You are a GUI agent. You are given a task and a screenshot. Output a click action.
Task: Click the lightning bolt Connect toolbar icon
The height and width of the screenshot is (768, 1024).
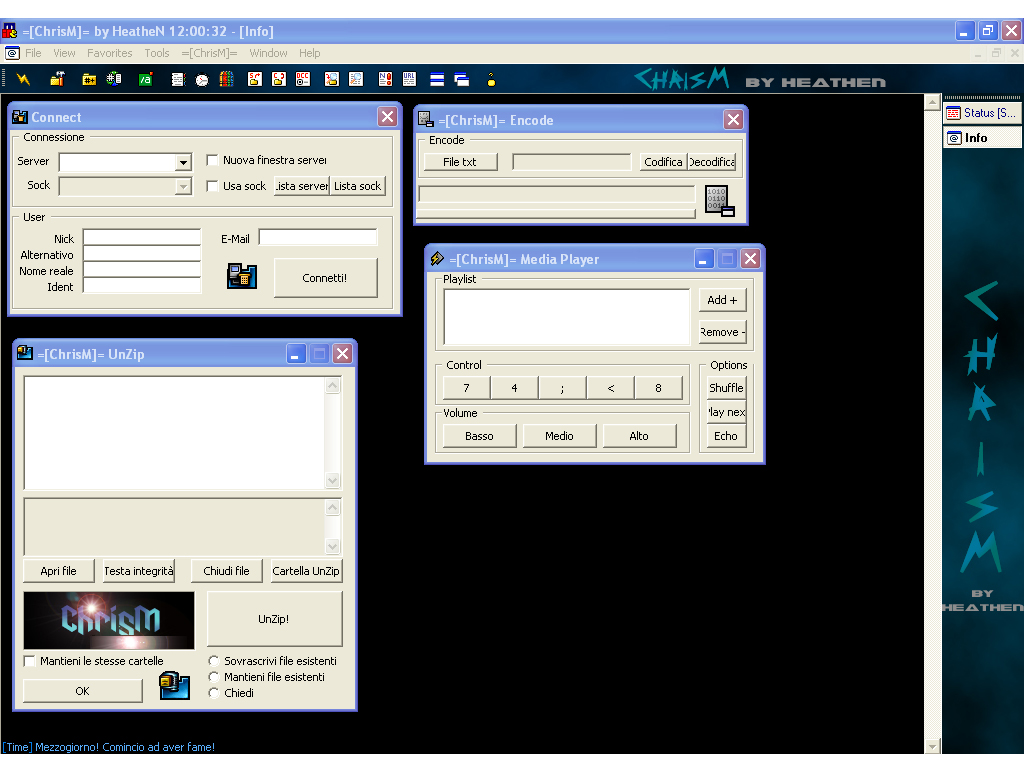pos(23,79)
